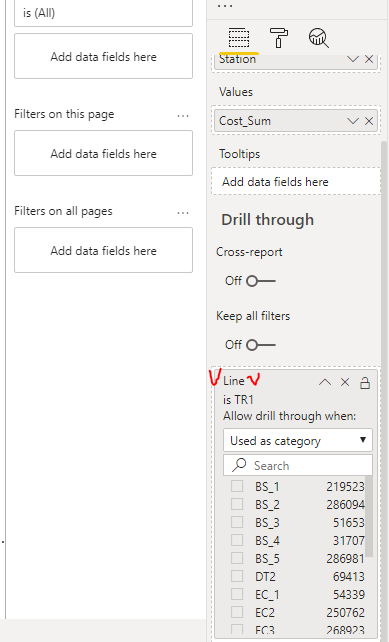Remove the Station field
Image resolution: width=389 pixels, height=642 pixels.
pos(369,59)
